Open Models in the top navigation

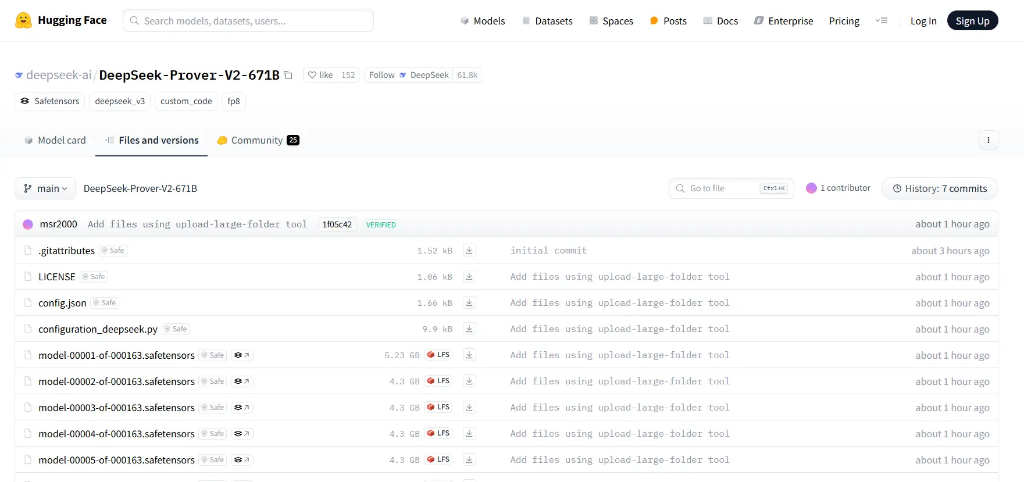[x=483, y=21]
